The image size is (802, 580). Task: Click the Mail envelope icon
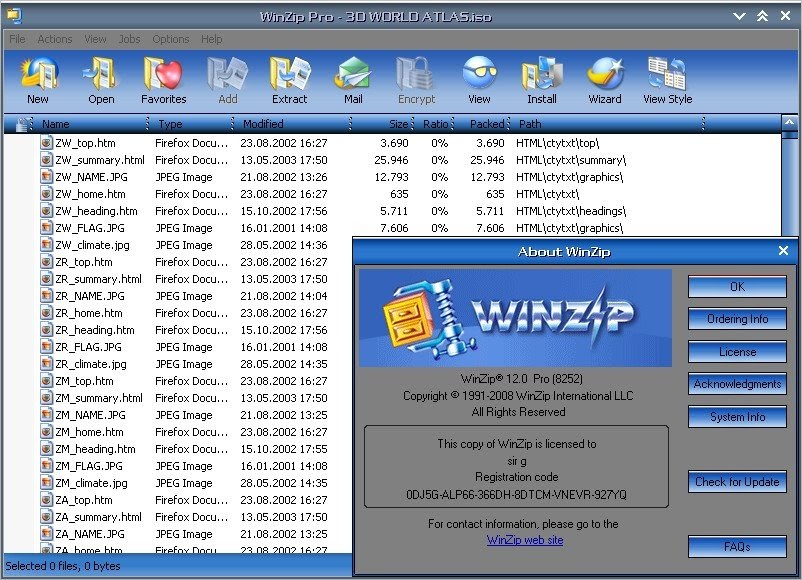pos(353,74)
